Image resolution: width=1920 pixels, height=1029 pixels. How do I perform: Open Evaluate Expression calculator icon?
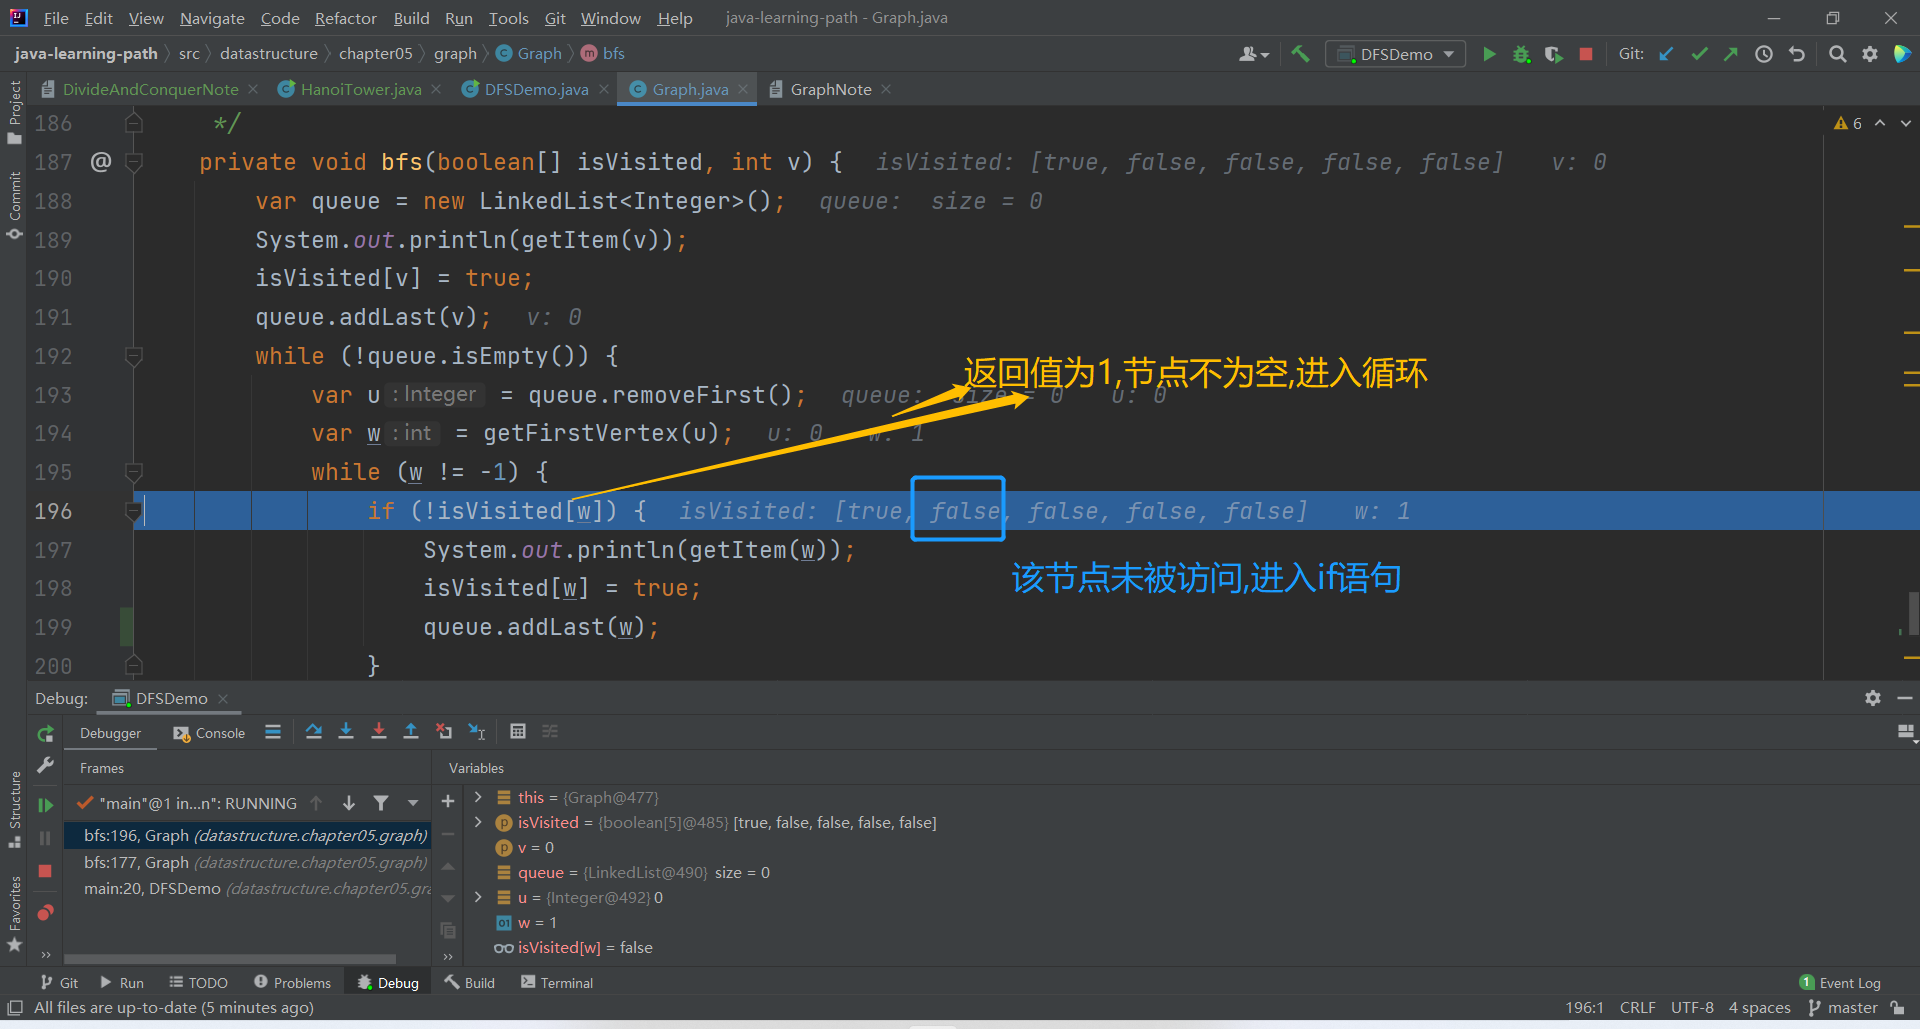click(x=518, y=732)
